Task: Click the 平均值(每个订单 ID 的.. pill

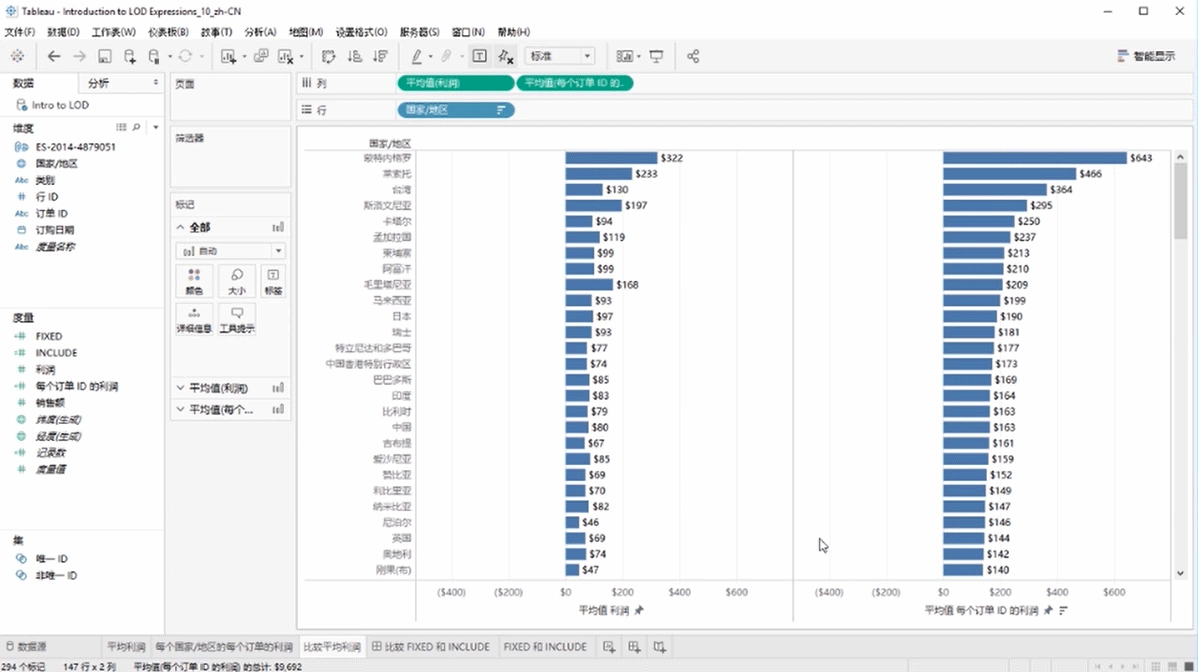Action: pyautogui.click(x=575, y=83)
